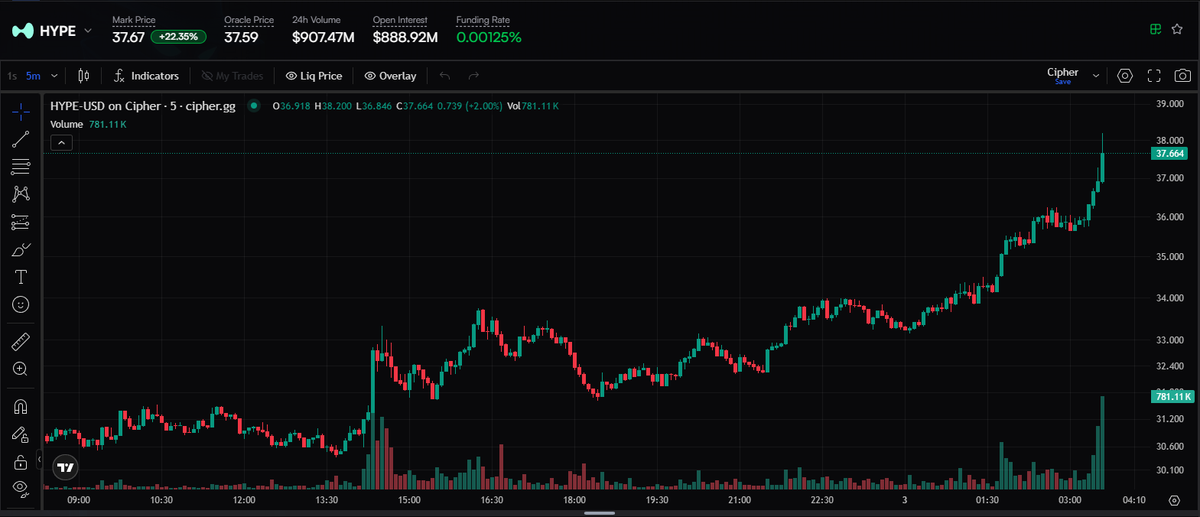The width and height of the screenshot is (1200, 517).
Task: Click the +22.35% change badge
Action: tap(180, 37)
